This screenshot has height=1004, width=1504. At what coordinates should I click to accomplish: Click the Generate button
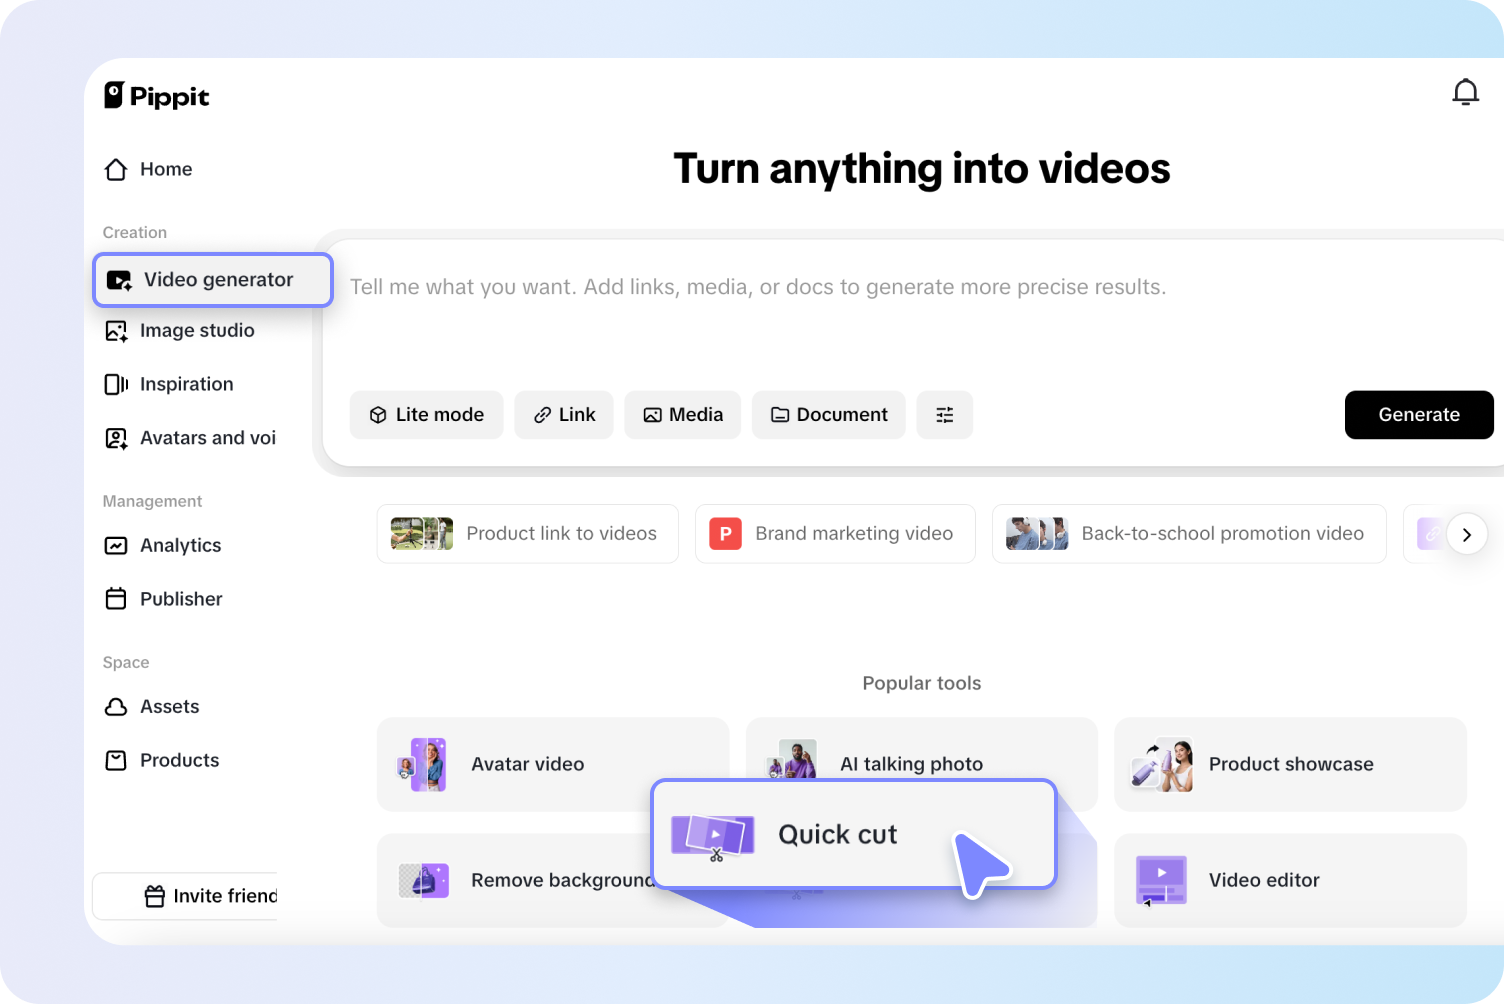click(x=1419, y=415)
